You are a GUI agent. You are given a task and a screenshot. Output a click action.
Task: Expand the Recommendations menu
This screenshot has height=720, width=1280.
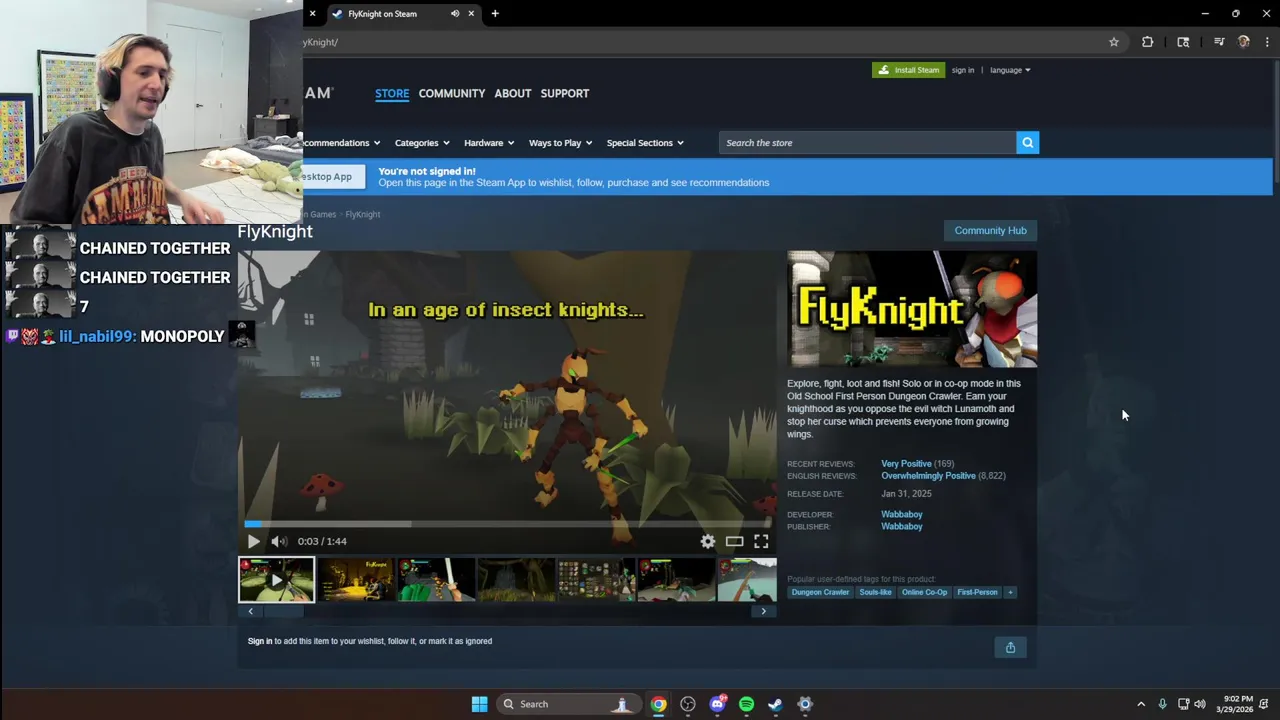[x=342, y=143]
